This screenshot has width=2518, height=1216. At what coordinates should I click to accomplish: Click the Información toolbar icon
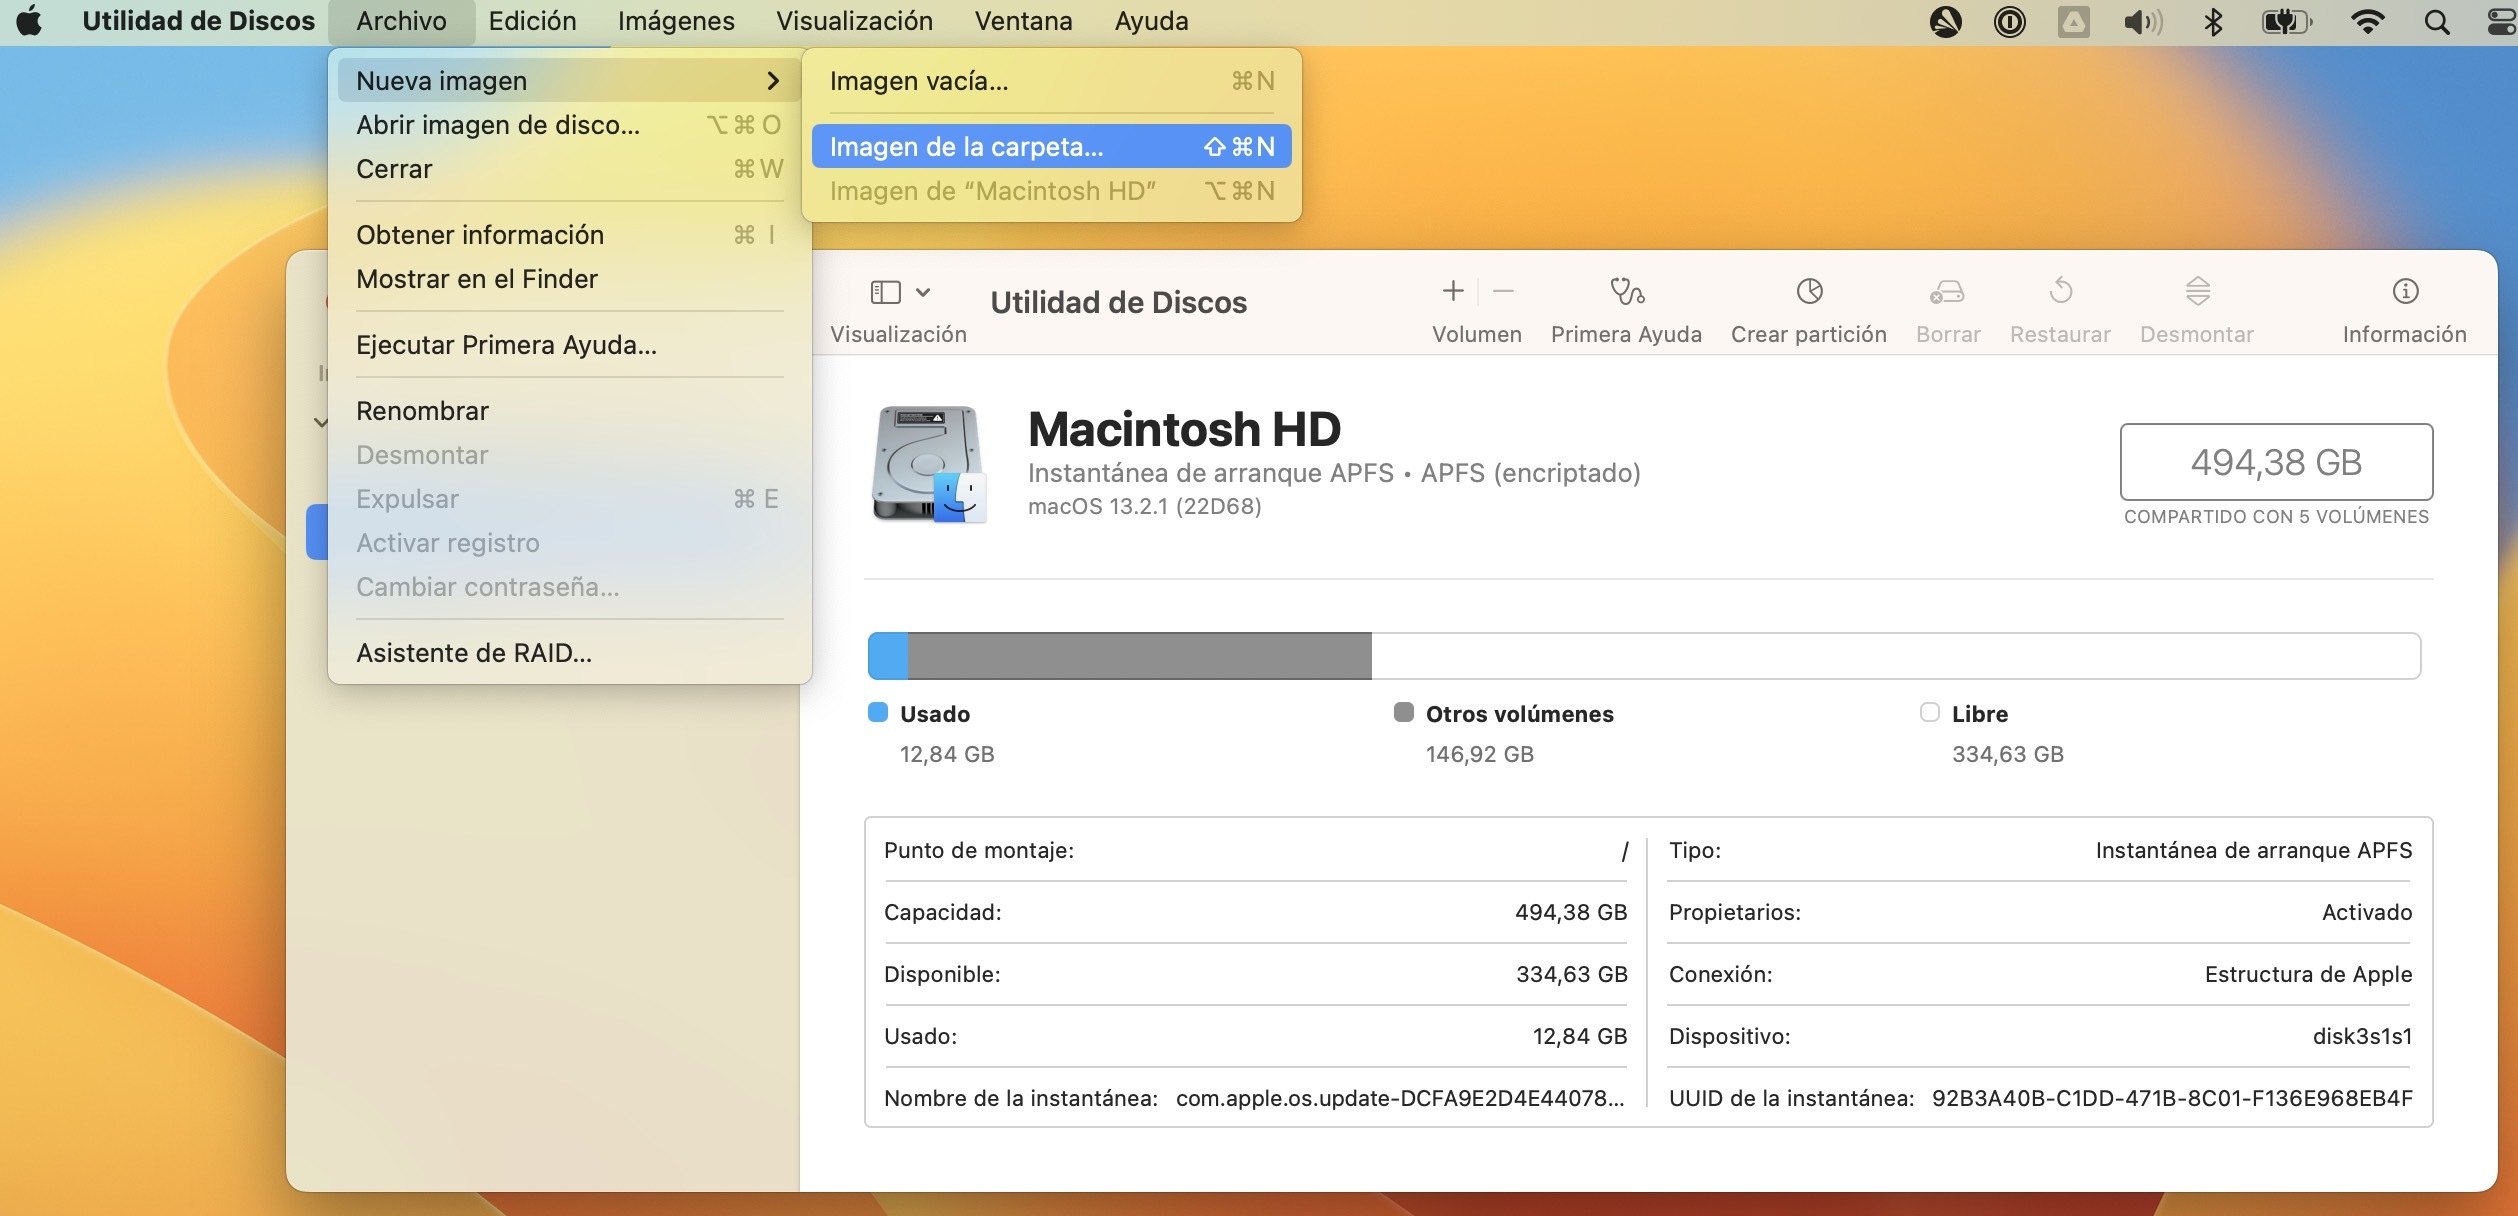pos(2405,291)
